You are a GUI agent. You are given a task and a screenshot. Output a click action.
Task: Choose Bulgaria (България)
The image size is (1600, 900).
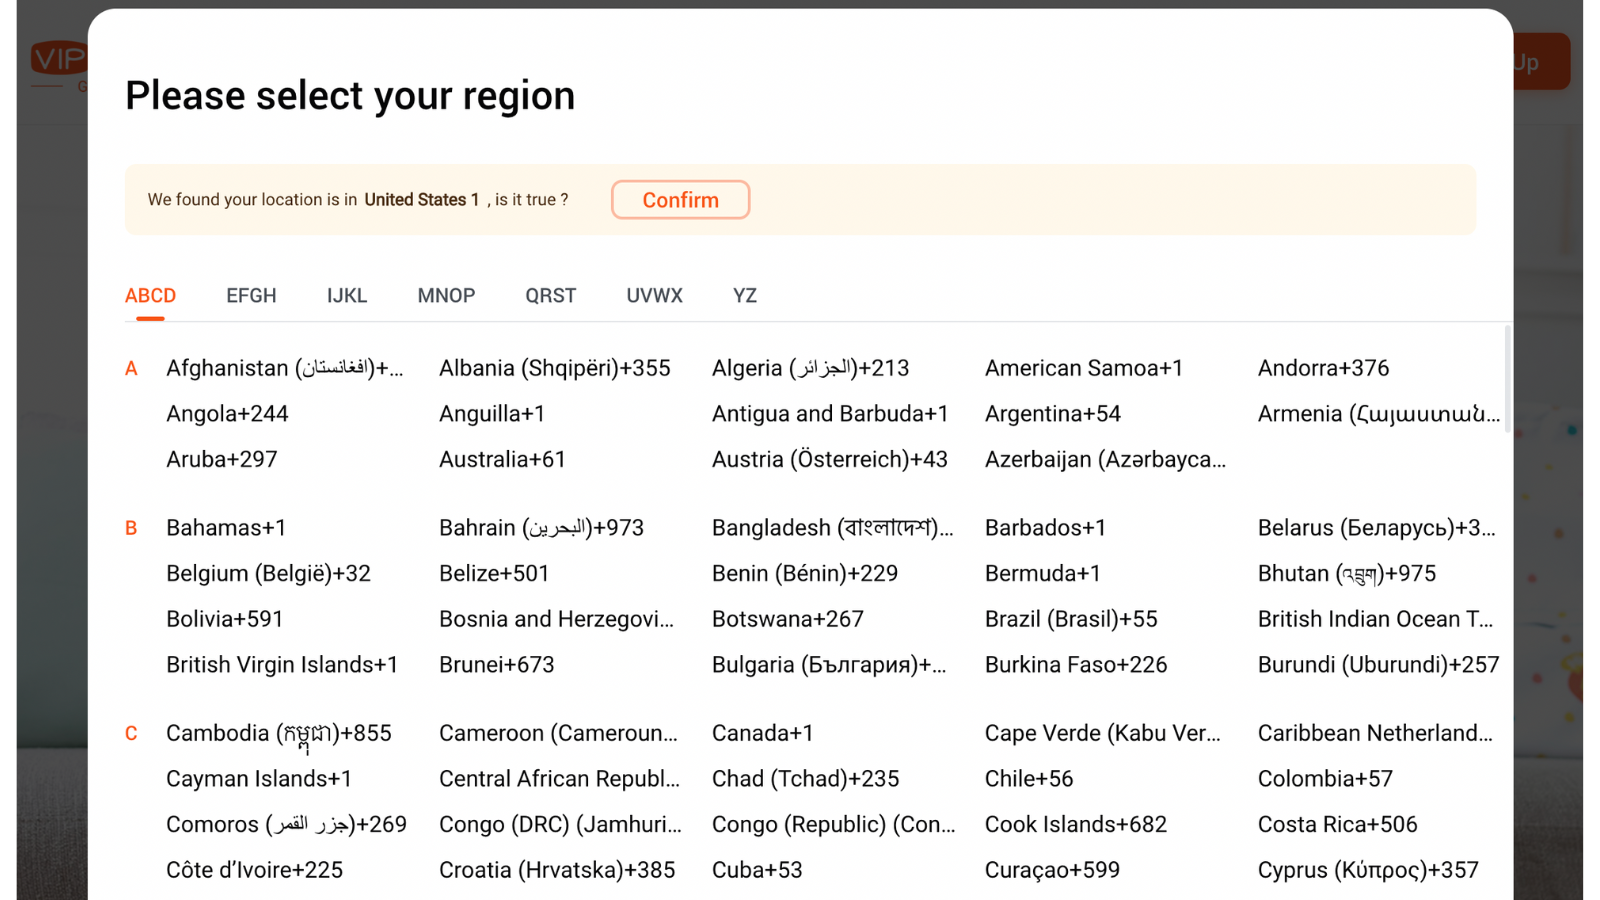(x=829, y=666)
